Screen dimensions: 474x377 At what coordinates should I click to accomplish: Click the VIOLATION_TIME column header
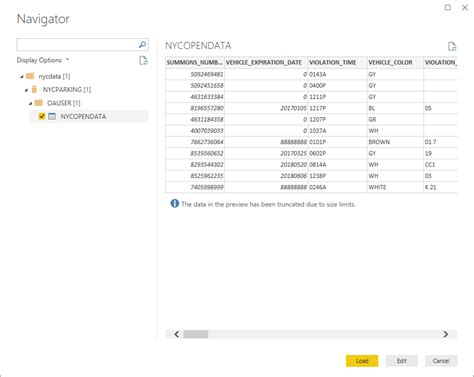pos(338,62)
